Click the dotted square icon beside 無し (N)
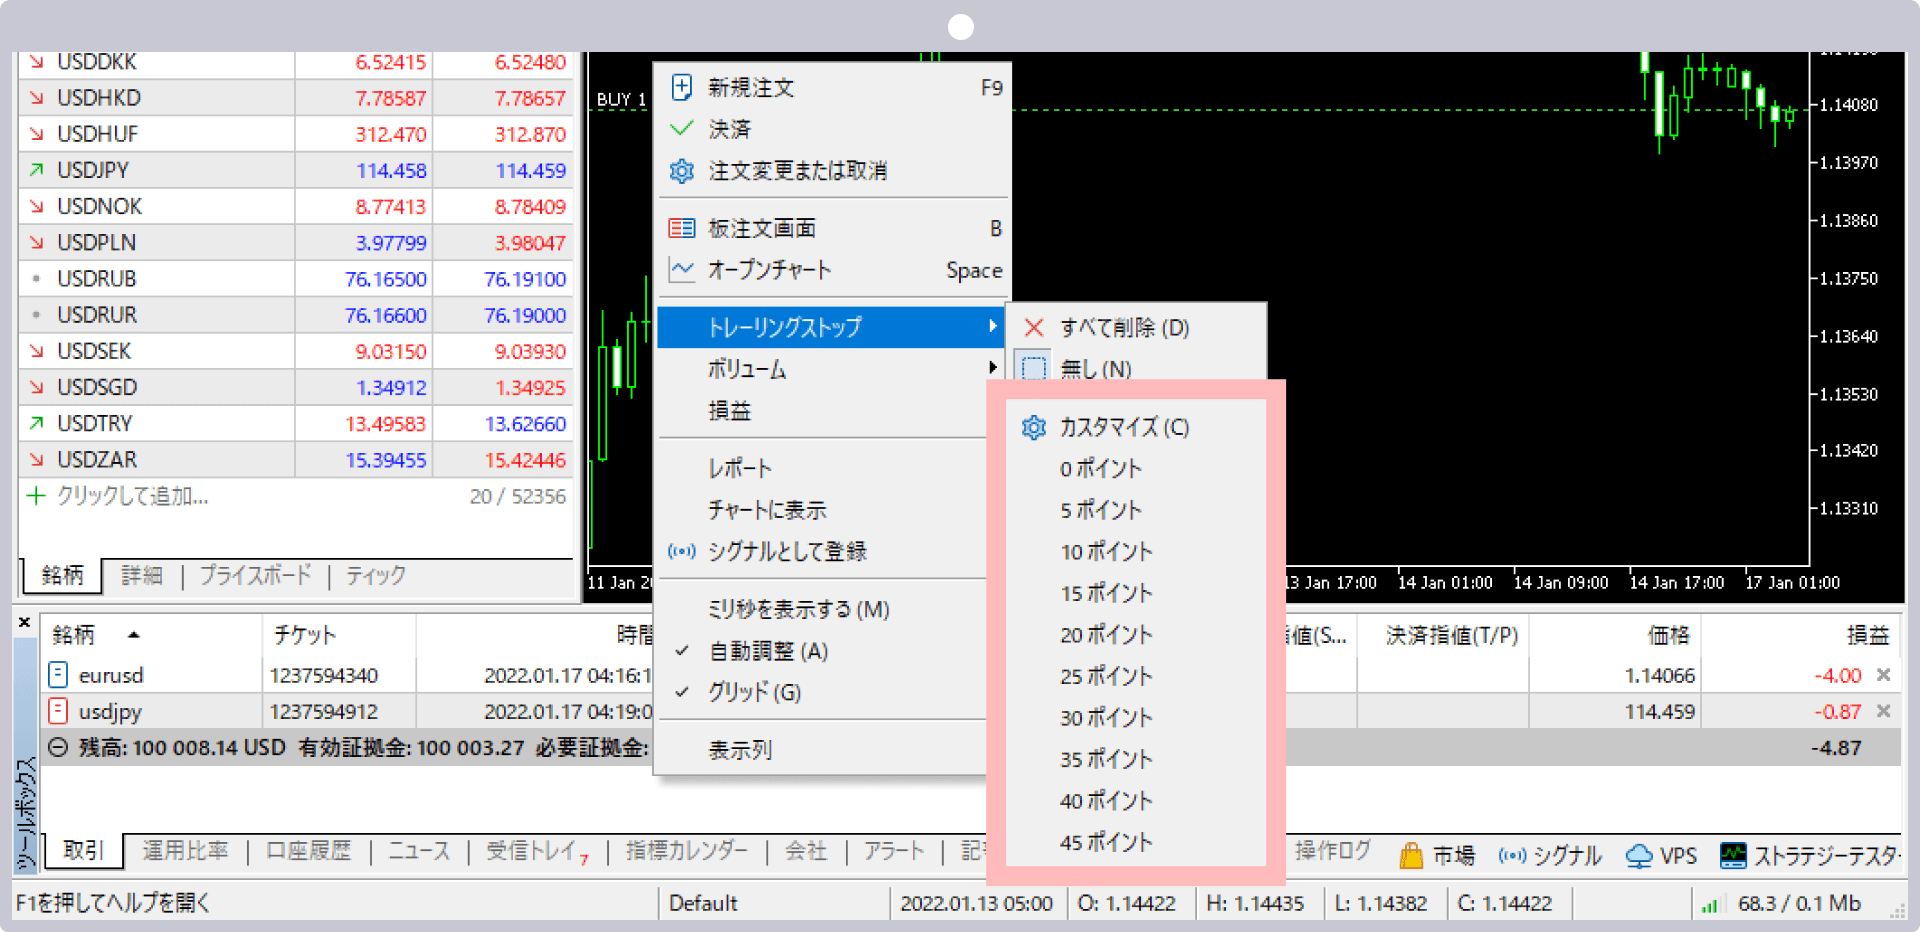Viewport: 1920px width, 932px height. click(1034, 368)
